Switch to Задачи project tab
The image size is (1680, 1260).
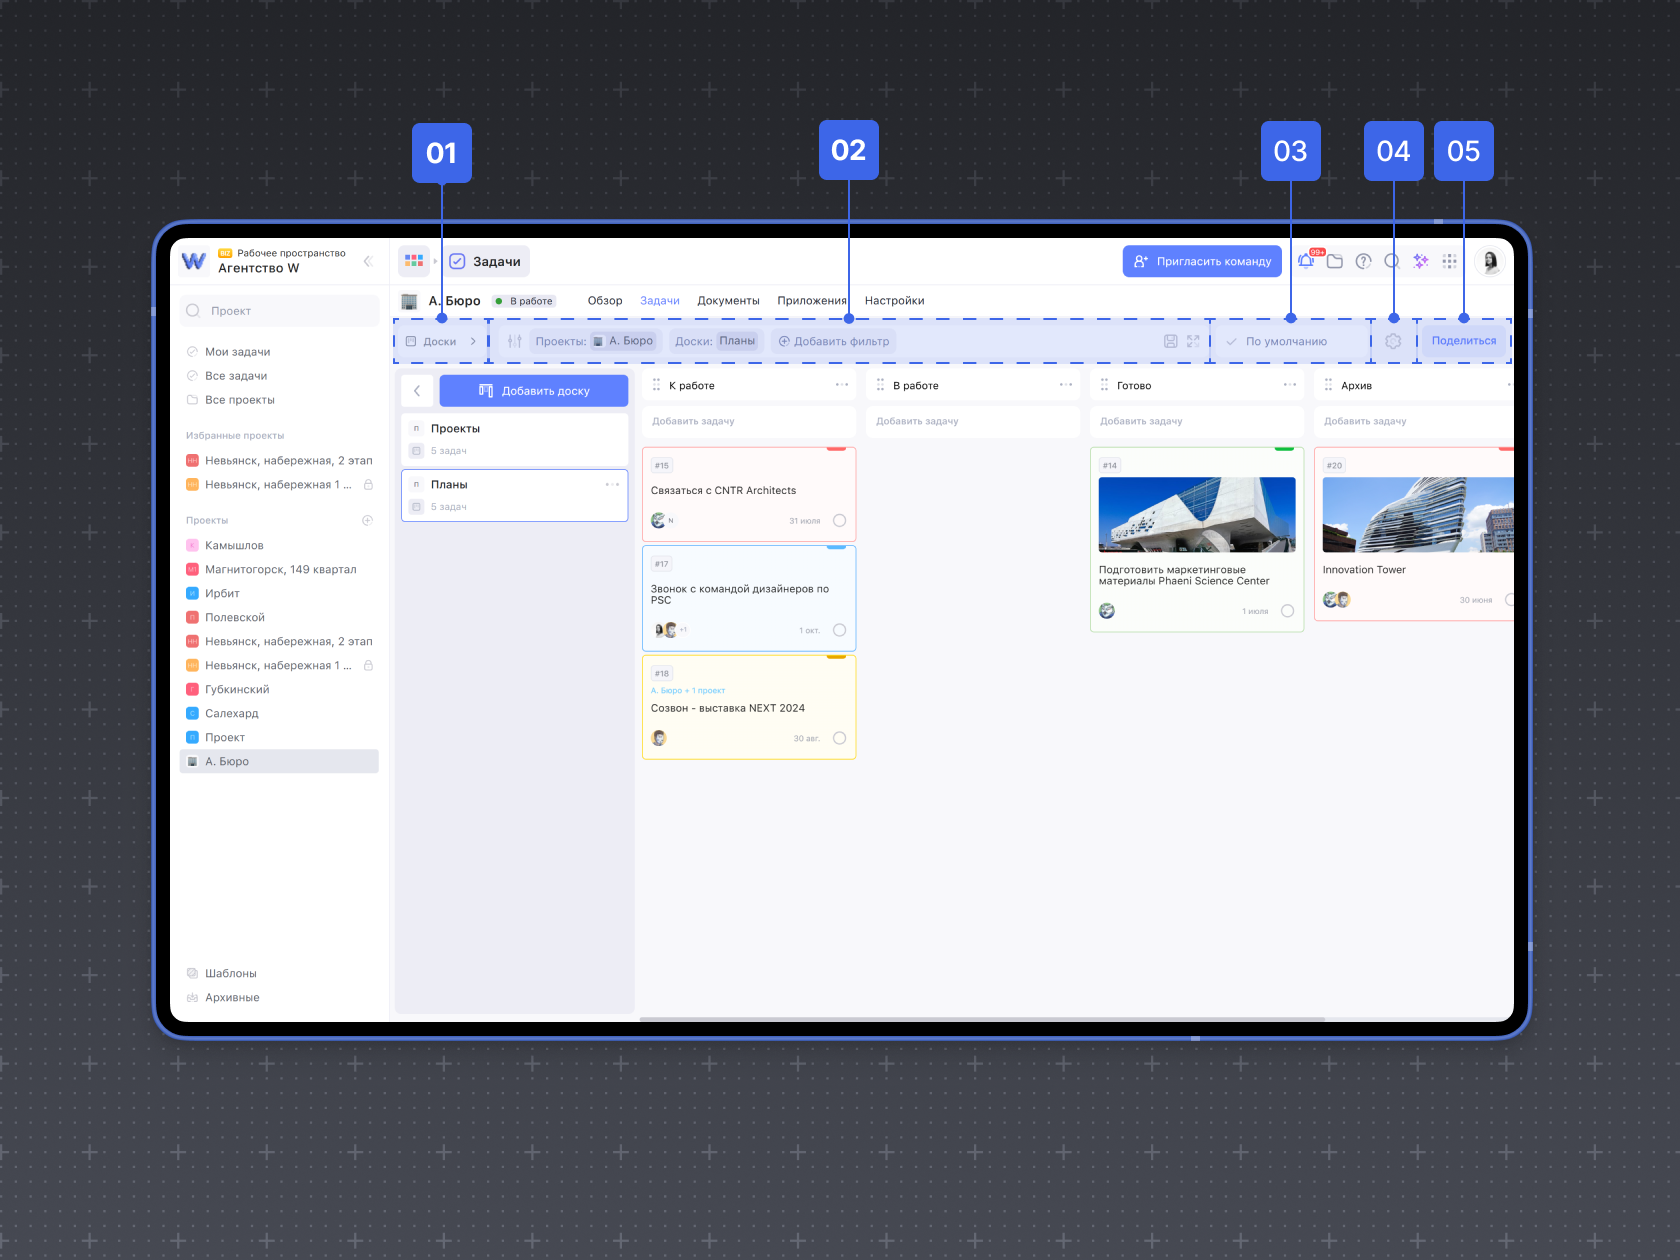pyautogui.click(x=660, y=301)
